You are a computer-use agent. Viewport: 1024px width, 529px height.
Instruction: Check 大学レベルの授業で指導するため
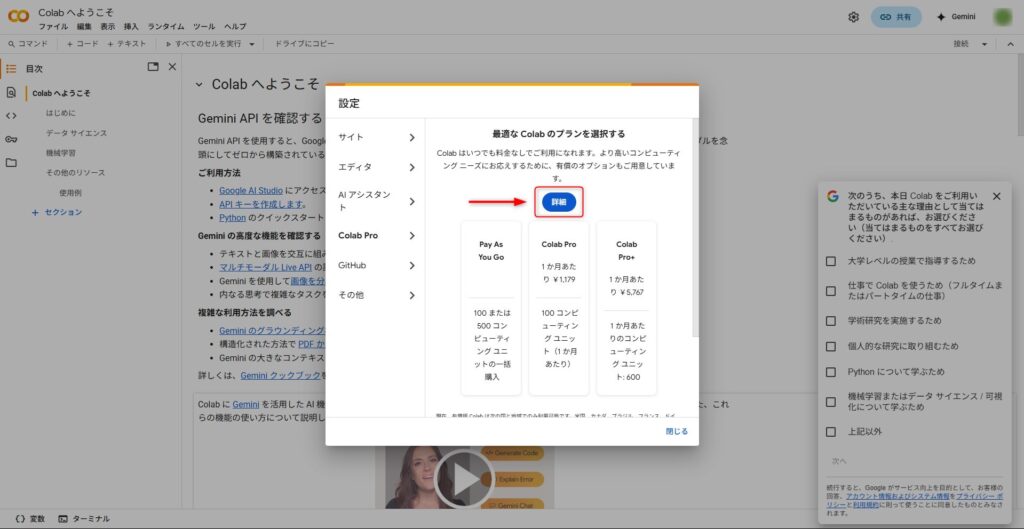pos(831,261)
